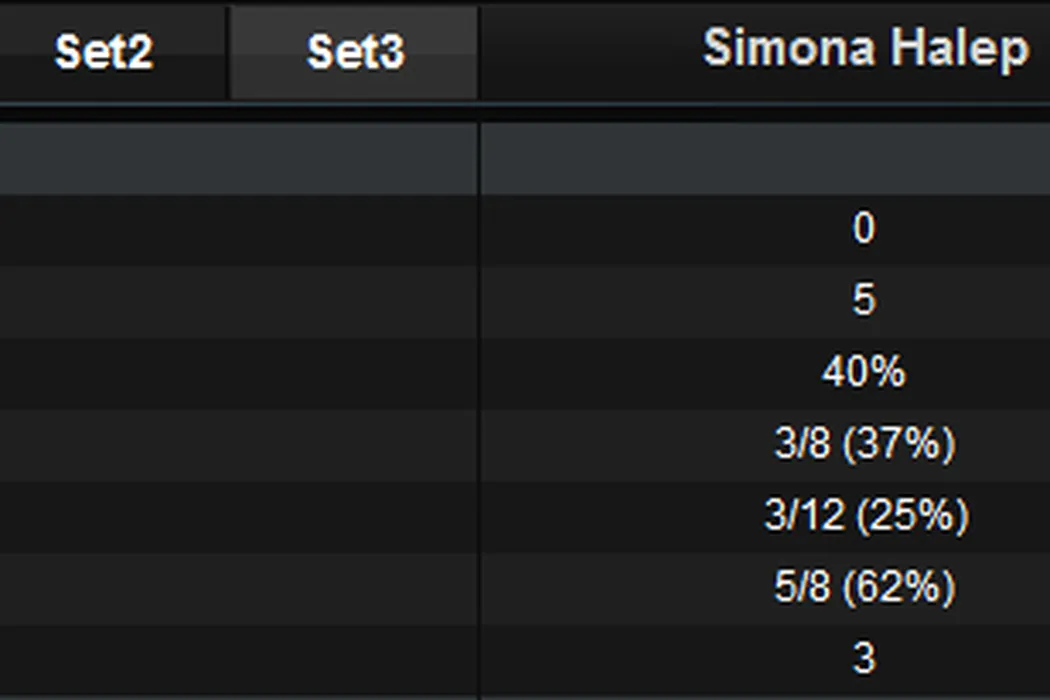
Task: Click the empty label cell left of 40%
Action: [x=238, y=372]
